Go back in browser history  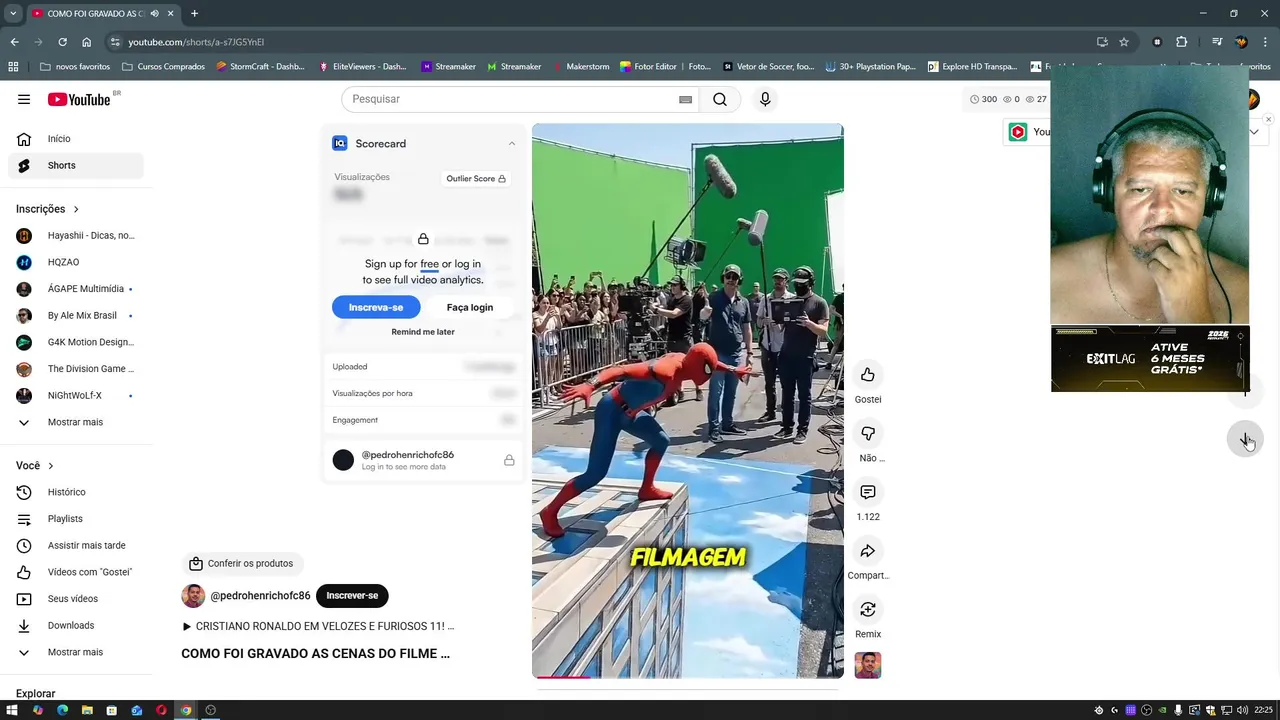click(x=14, y=42)
